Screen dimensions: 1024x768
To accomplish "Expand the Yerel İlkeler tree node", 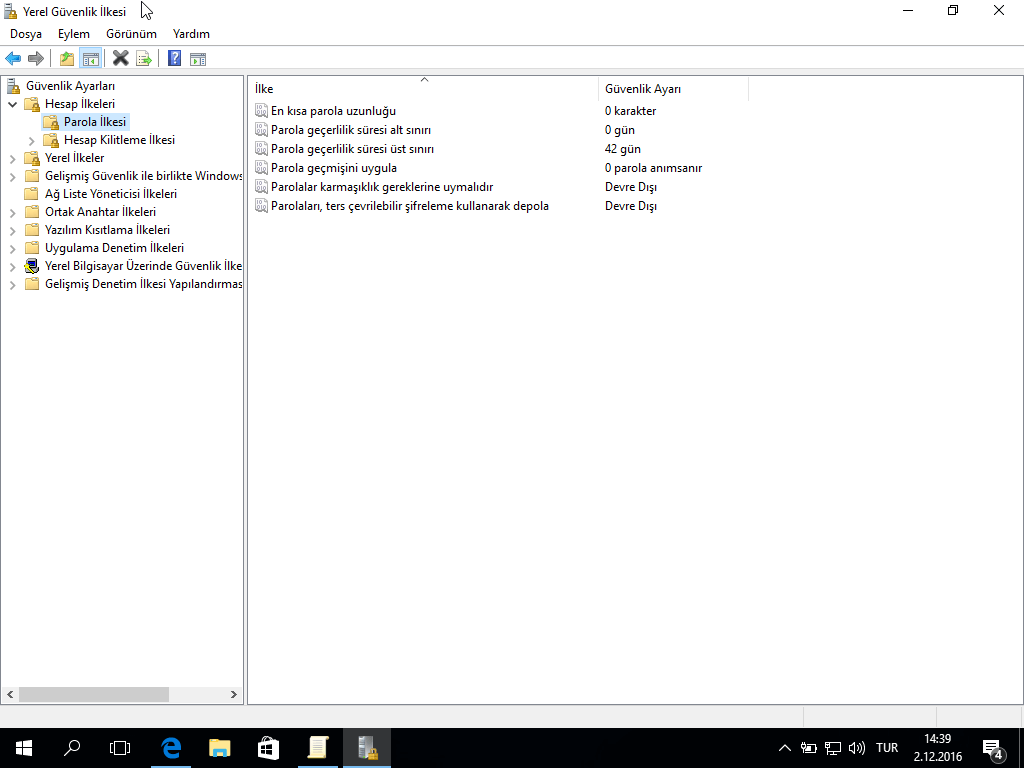I will tap(12, 158).
